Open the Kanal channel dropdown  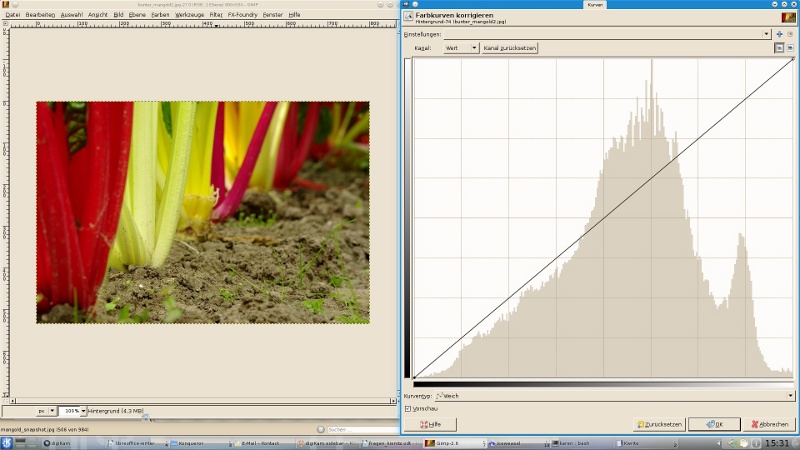460,48
